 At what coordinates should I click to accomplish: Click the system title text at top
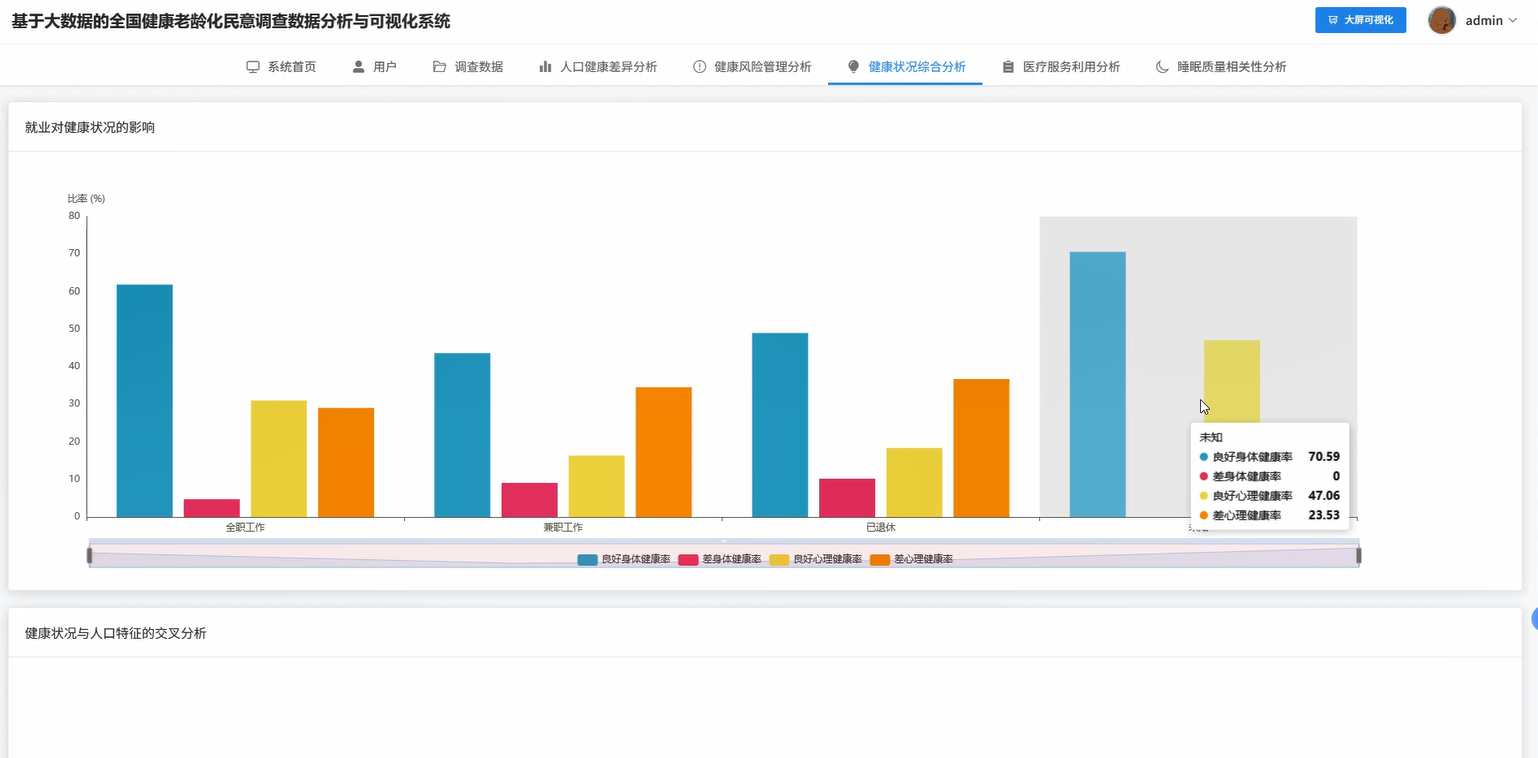click(231, 21)
